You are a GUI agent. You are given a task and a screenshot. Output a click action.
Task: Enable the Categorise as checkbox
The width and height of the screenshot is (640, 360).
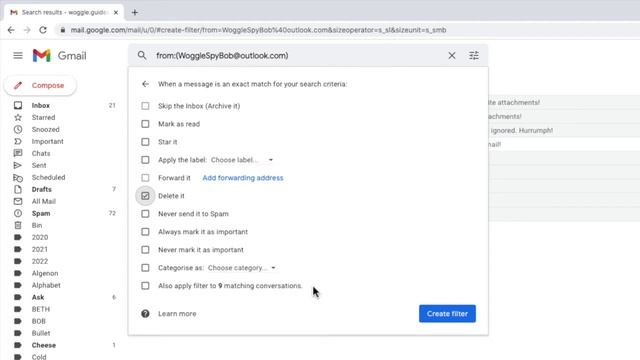[x=145, y=268]
